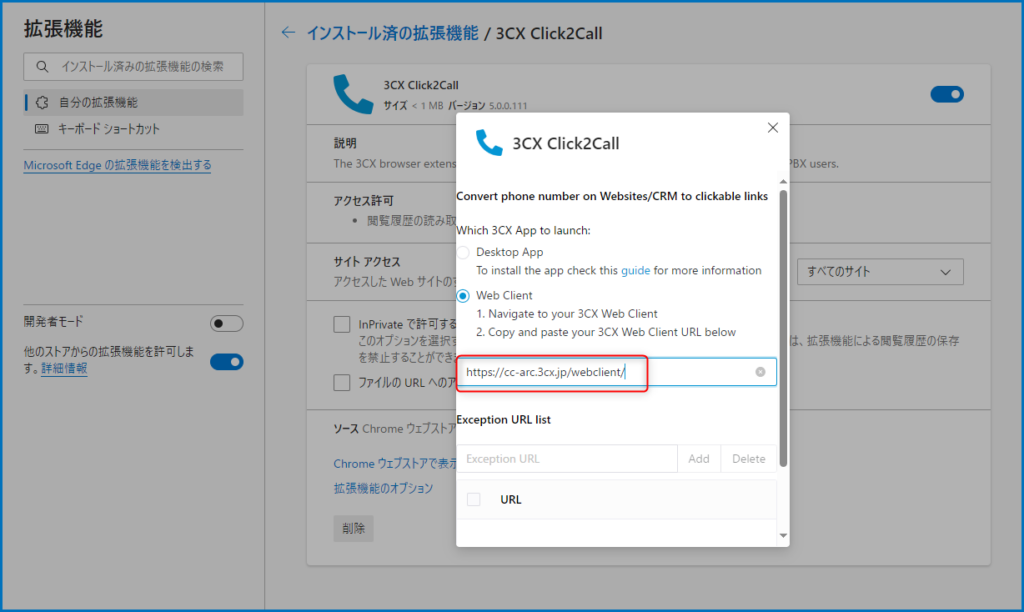Viewport: 1024px width, 612px height.
Task: Click the サイト アクセス section label
Action: click(367, 262)
